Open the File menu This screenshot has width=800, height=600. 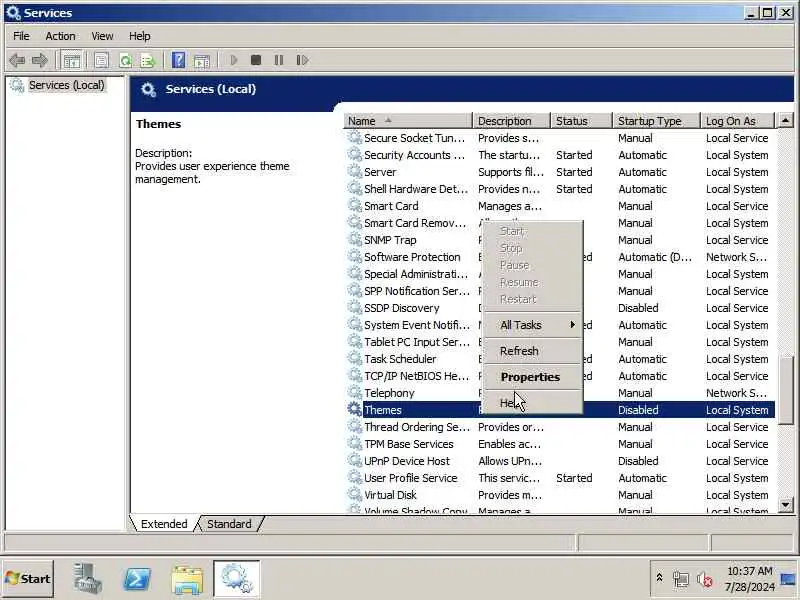click(21, 36)
